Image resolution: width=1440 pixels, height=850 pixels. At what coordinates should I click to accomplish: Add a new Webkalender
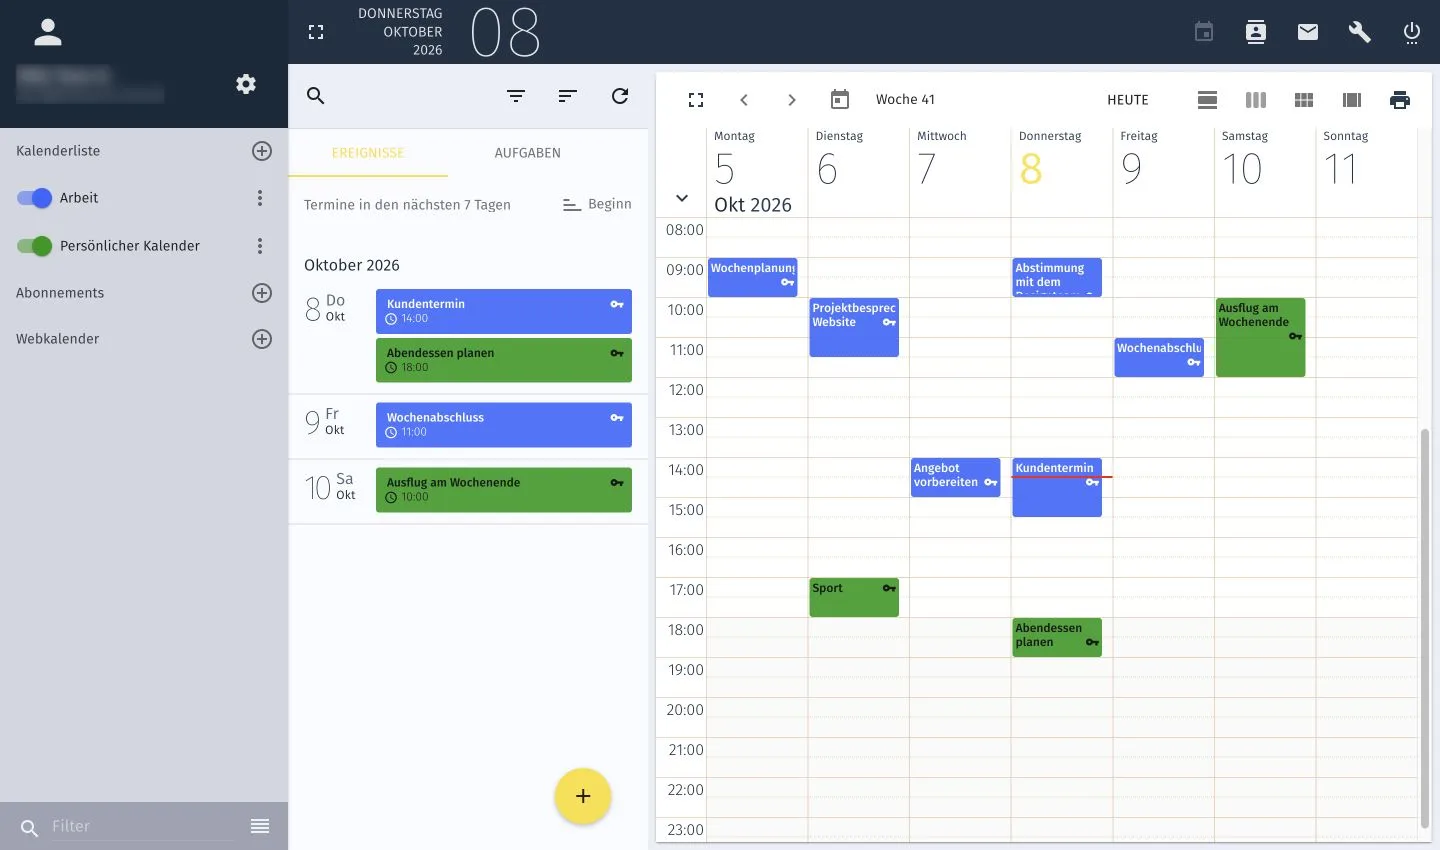pos(262,339)
